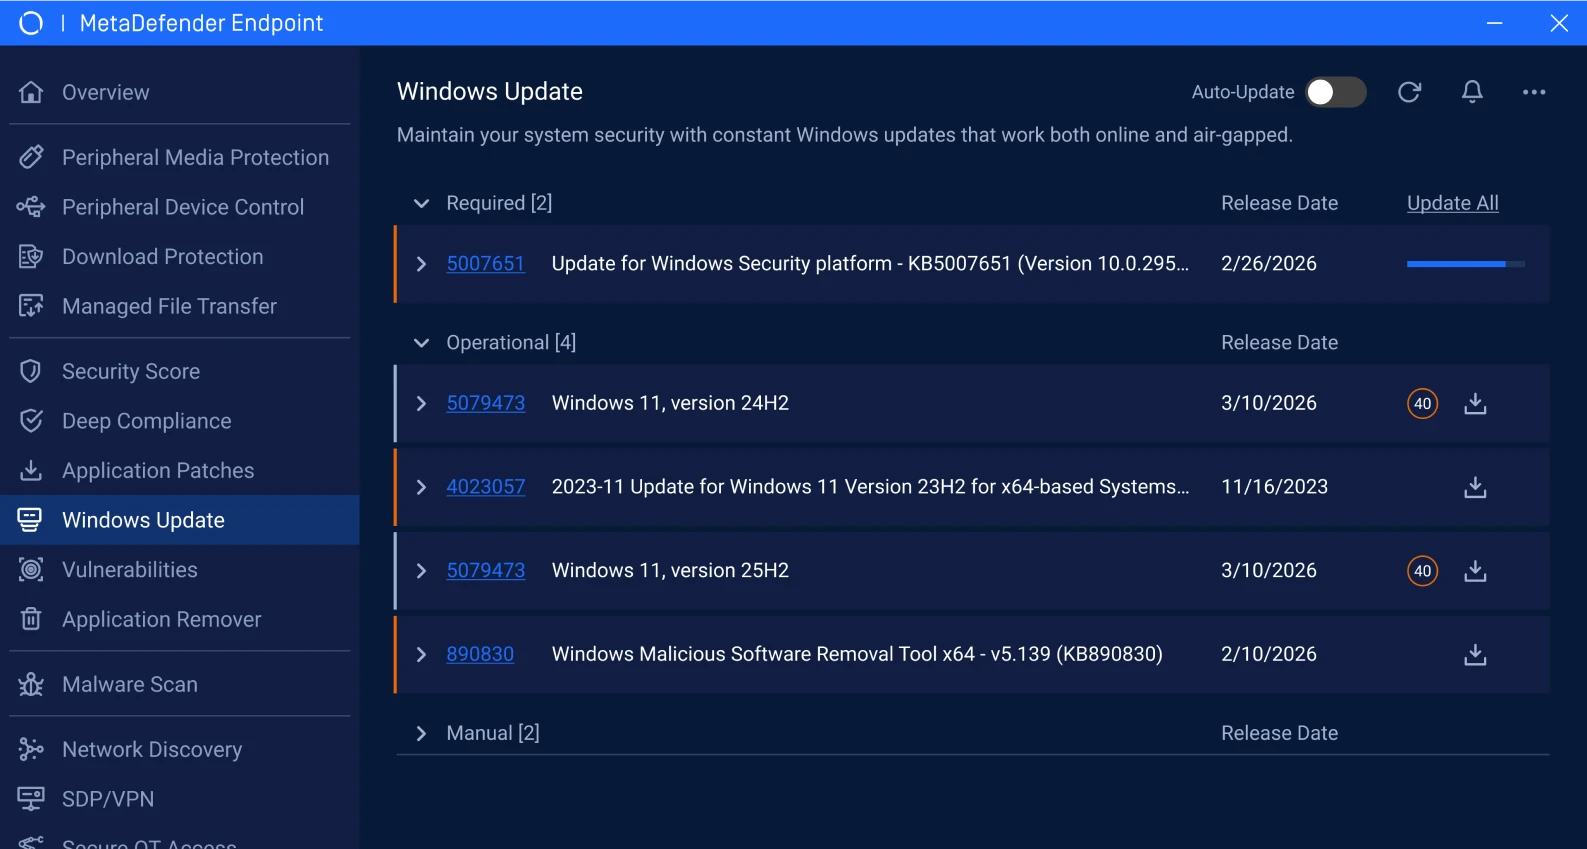Expand details for update 5007651 row

(421, 264)
